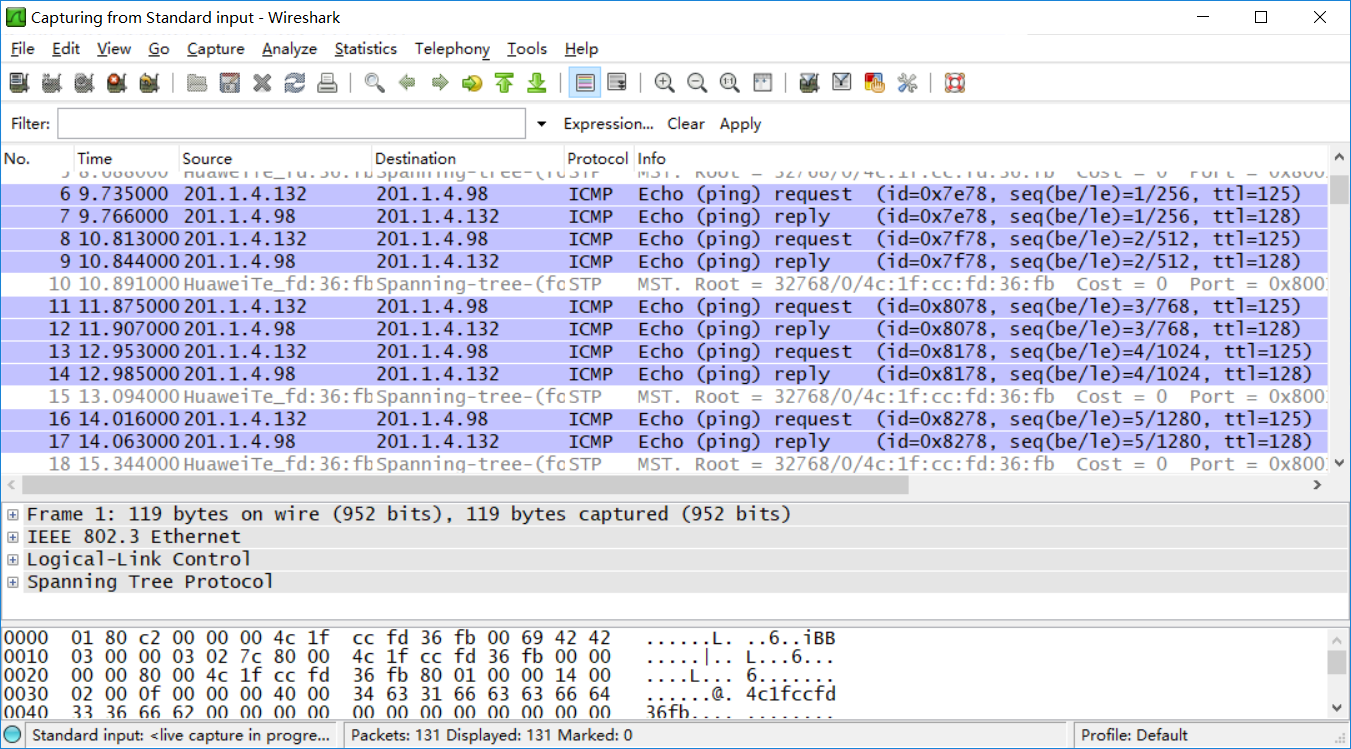This screenshot has width=1351, height=749.
Task: Select packet 10 STP row
Action: (665, 284)
